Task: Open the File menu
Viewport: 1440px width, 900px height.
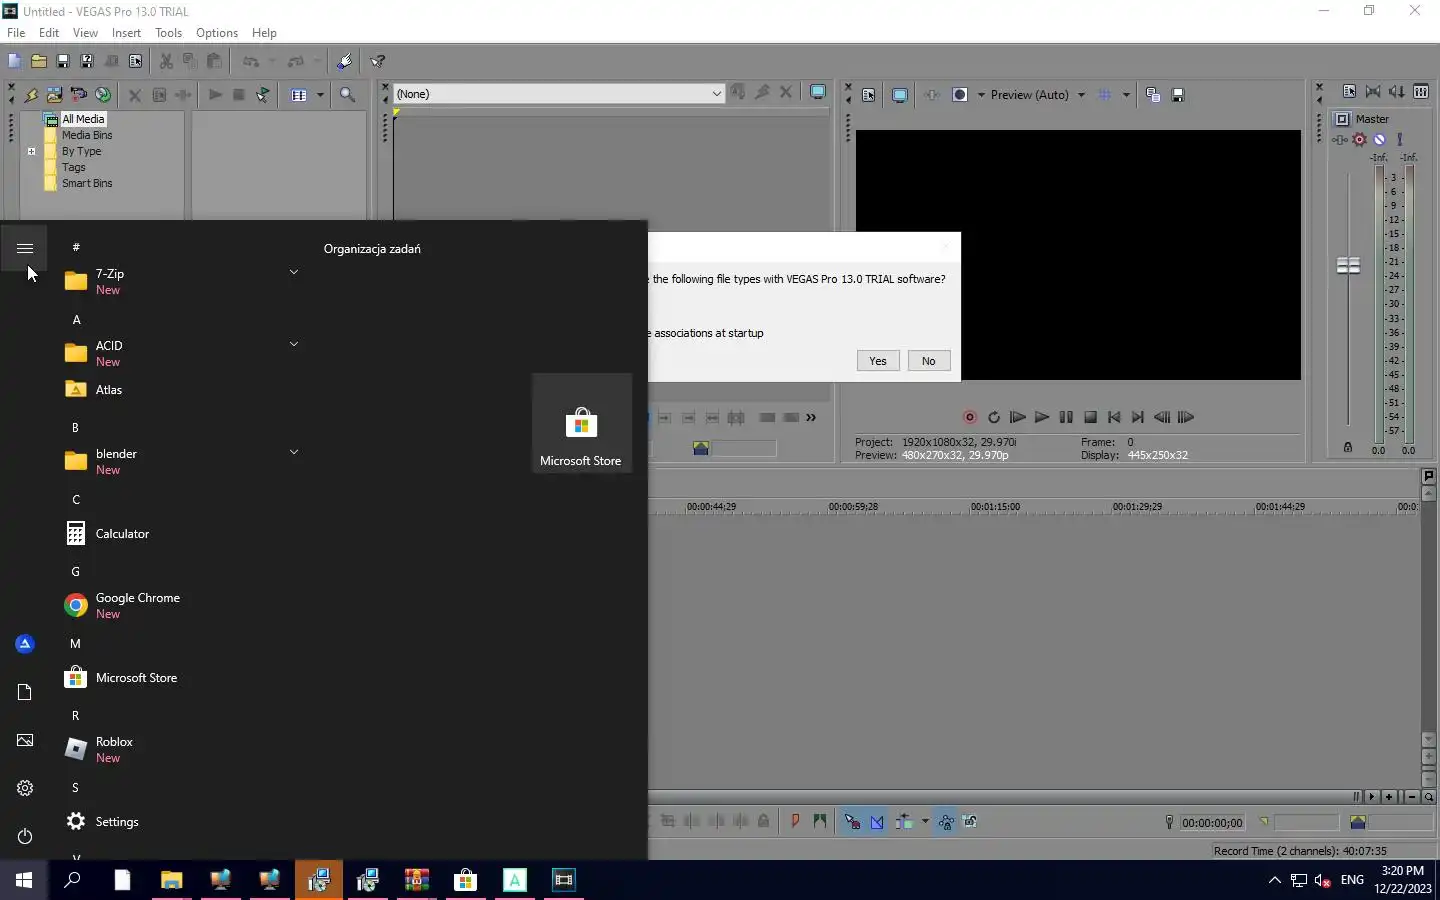Action: pyautogui.click(x=16, y=33)
